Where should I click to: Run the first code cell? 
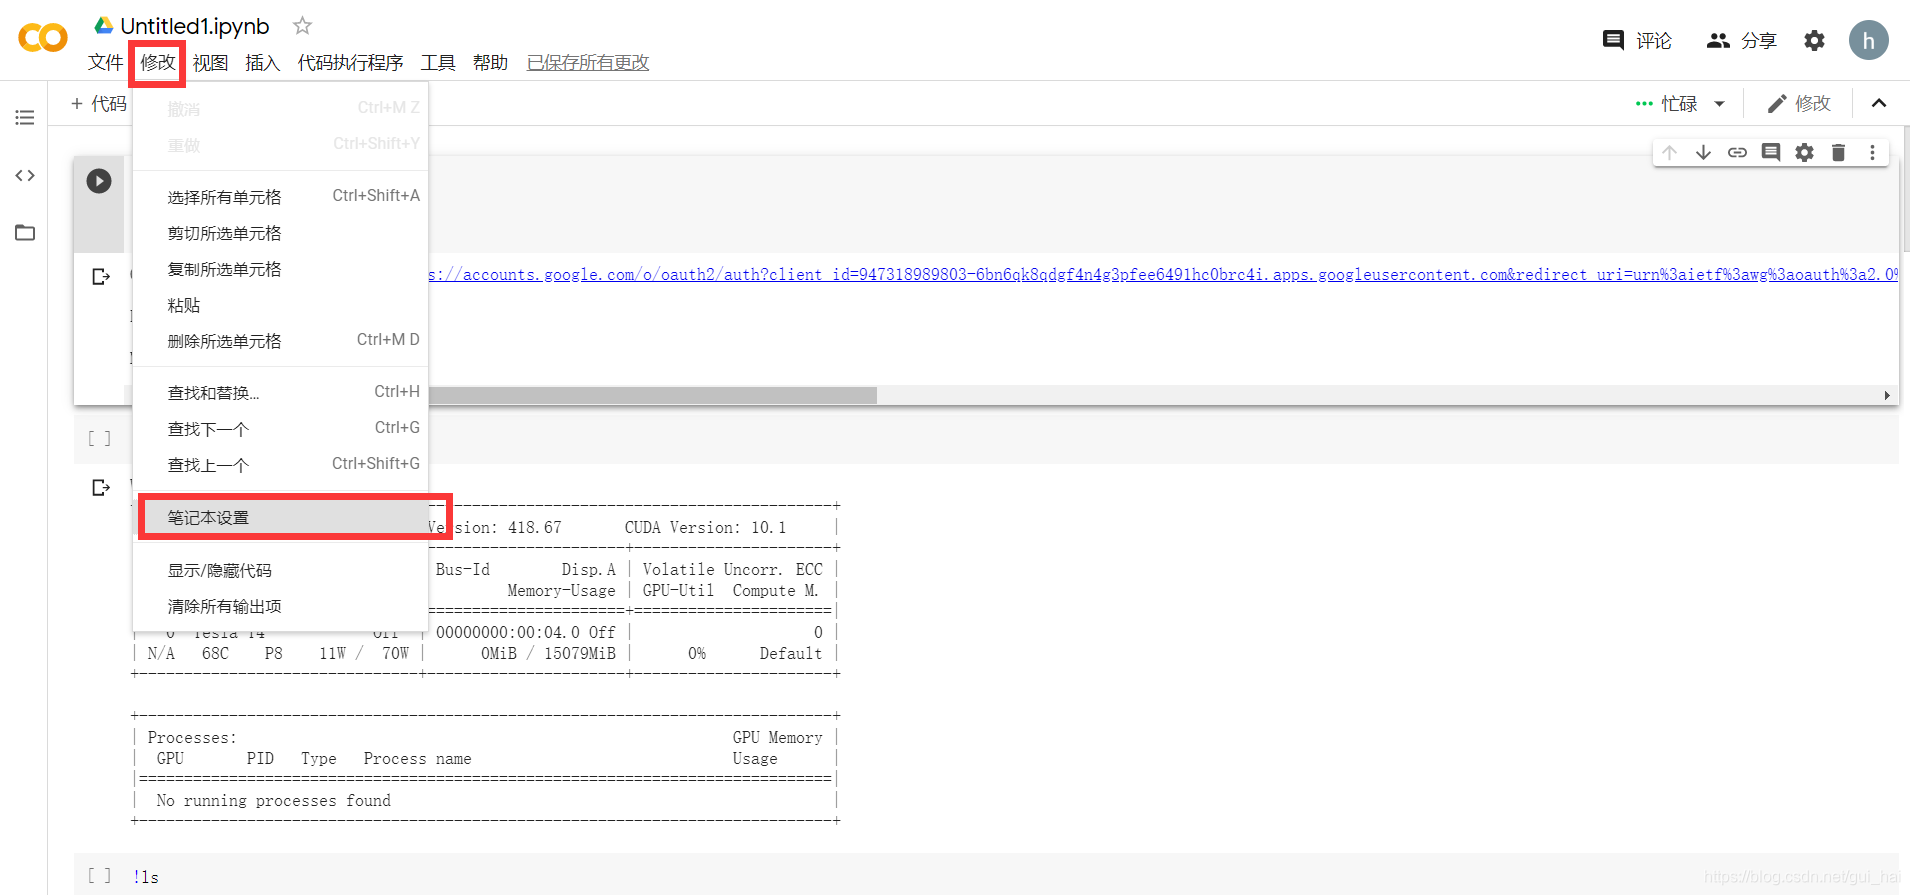coord(99,181)
